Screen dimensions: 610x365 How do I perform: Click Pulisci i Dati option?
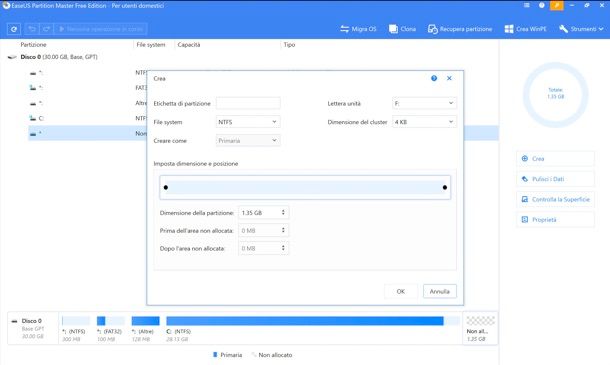pos(556,179)
